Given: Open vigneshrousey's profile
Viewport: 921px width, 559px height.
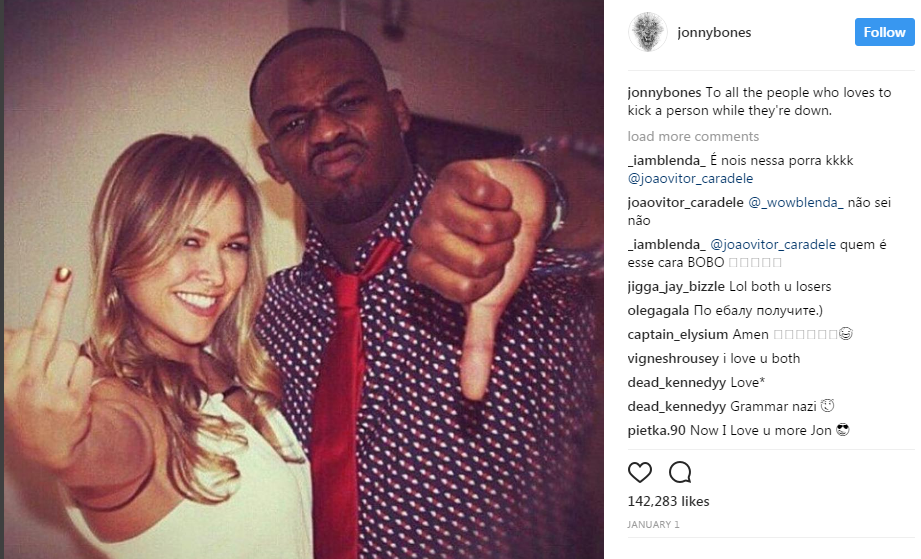Looking at the screenshot, I should click(673, 359).
